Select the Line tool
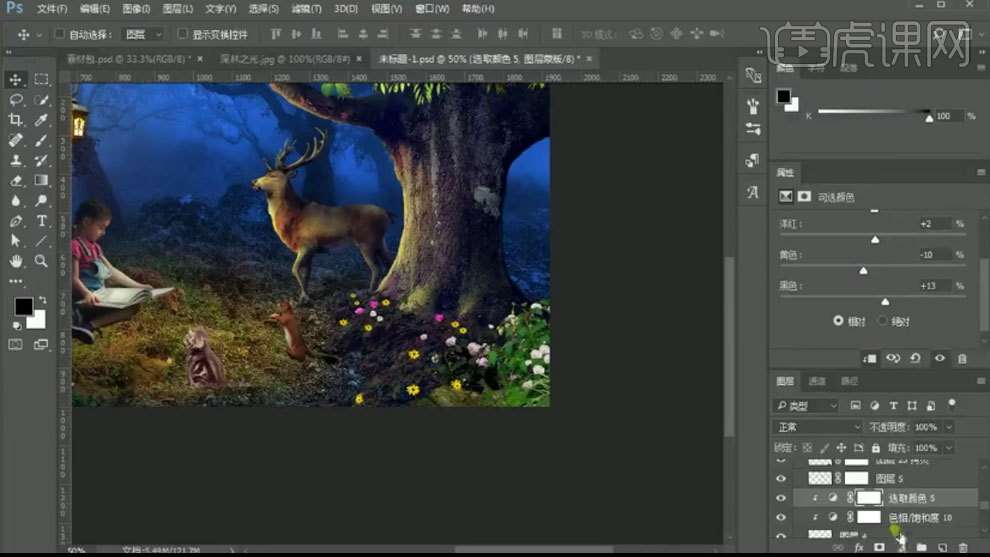The width and height of the screenshot is (990, 557). click(42, 241)
